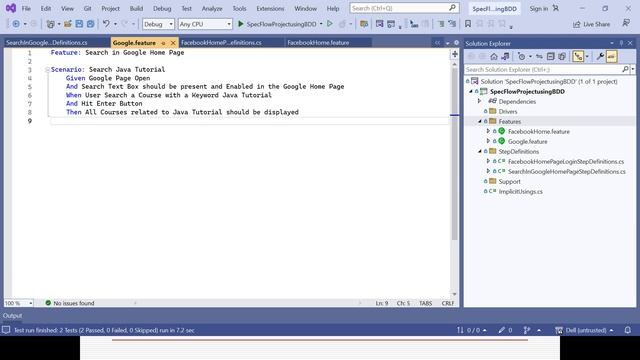Click Show All Files icon in Solution Explorer
Image resolution: width=640 pixels, height=360 pixels.
562,57
